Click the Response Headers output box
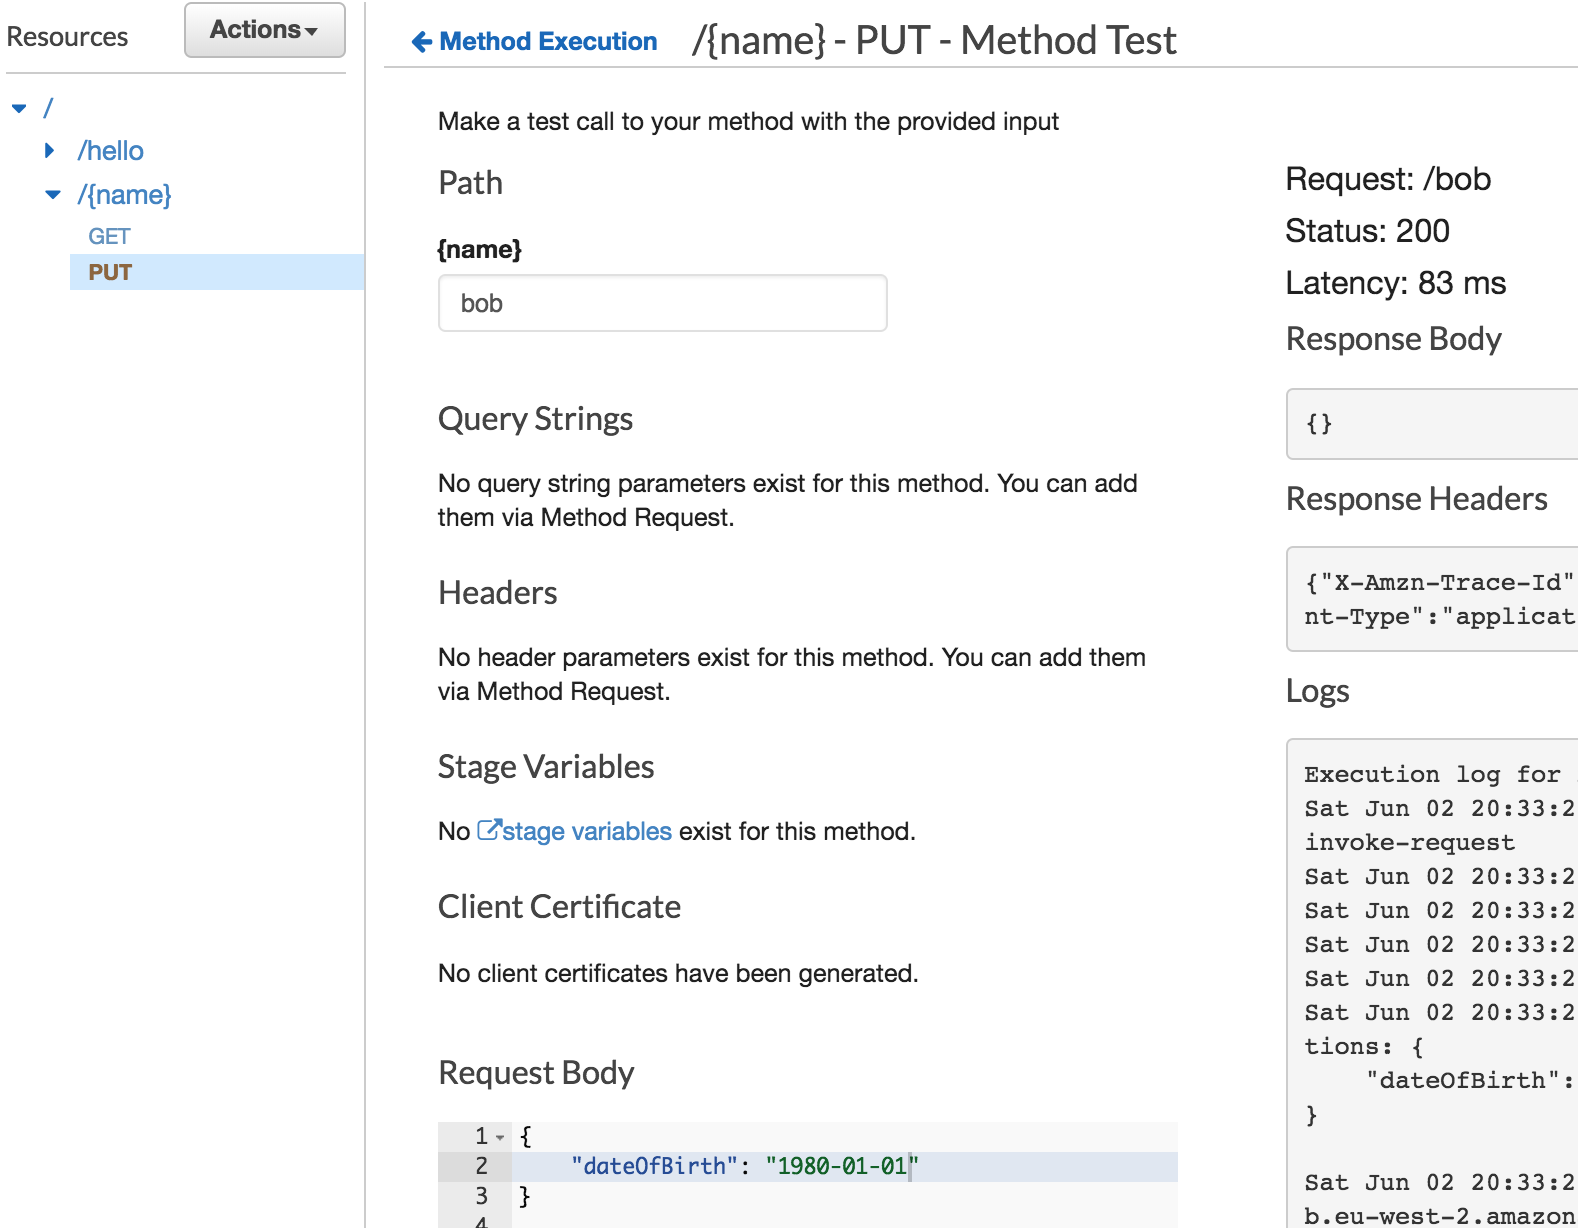 coord(1432,599)
